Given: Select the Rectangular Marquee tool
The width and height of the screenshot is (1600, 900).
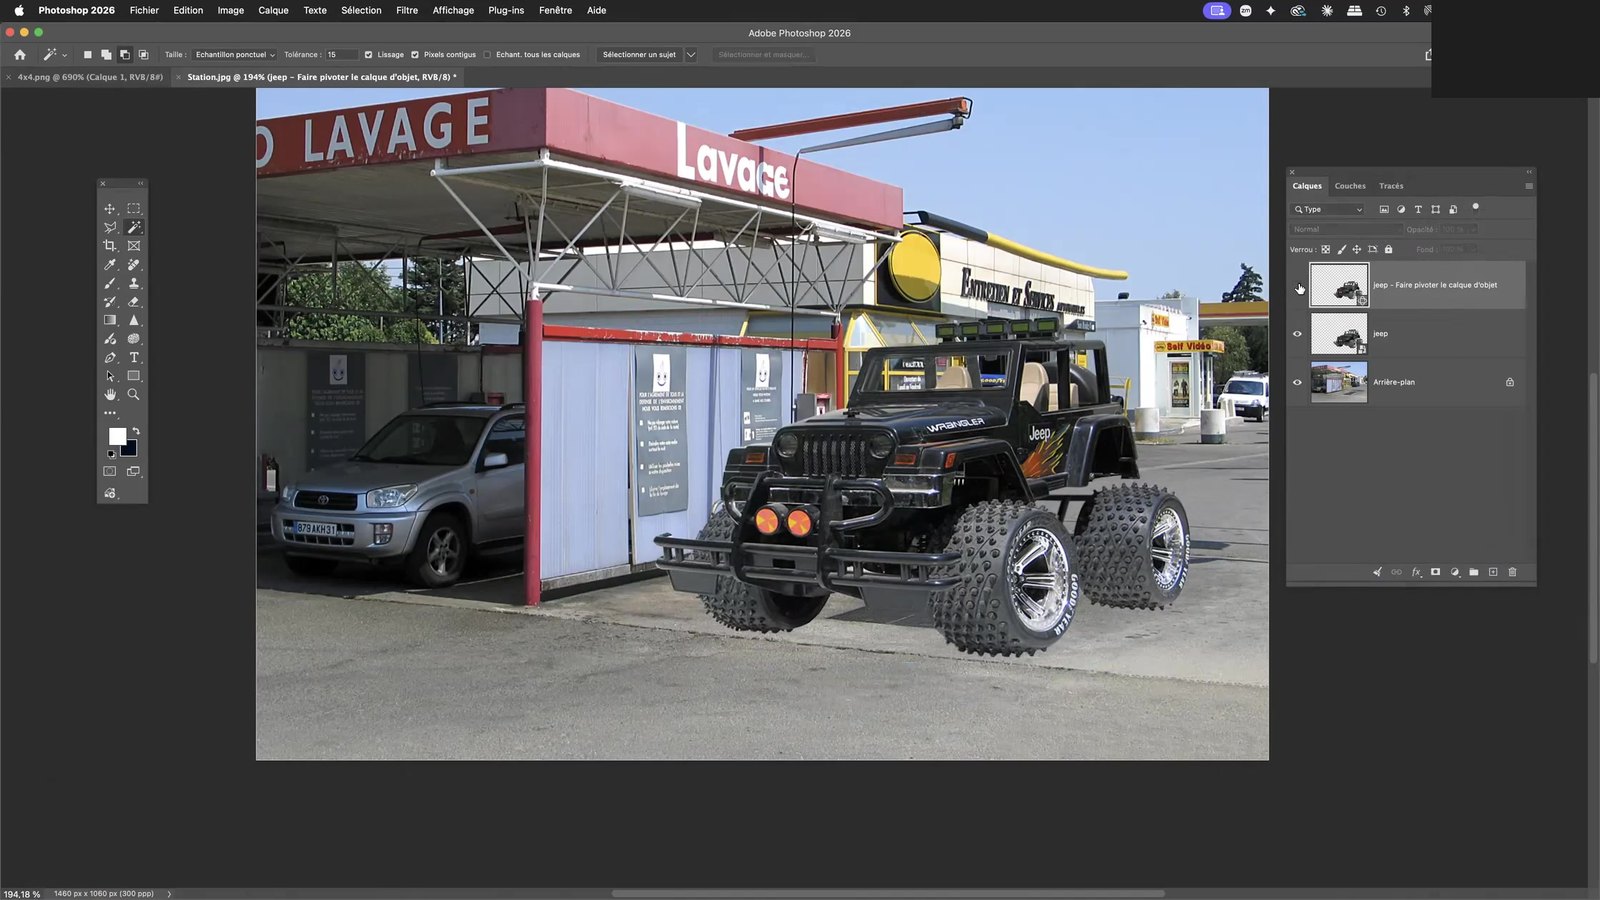Looking at the screenshot, I should (x=134, y=209).
